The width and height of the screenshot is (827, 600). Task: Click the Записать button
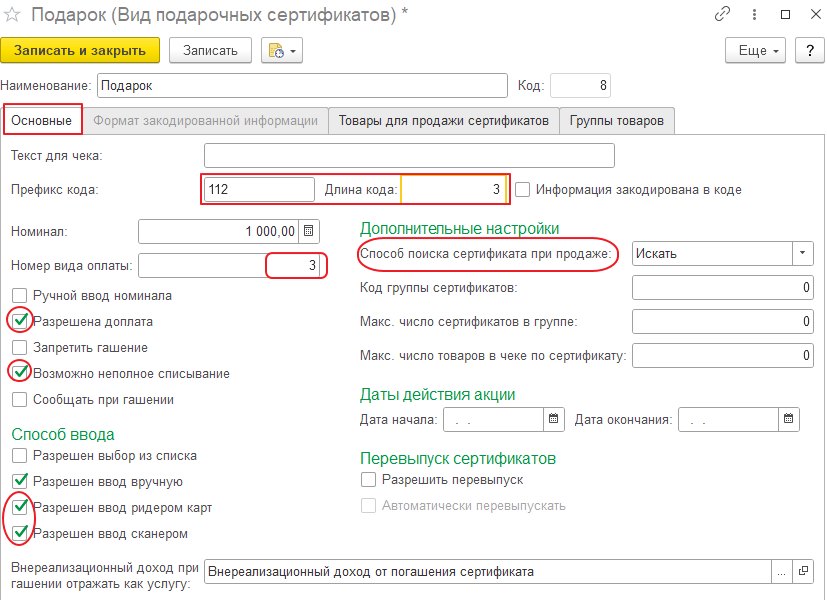pyautogui.click(x=210, y=51)
